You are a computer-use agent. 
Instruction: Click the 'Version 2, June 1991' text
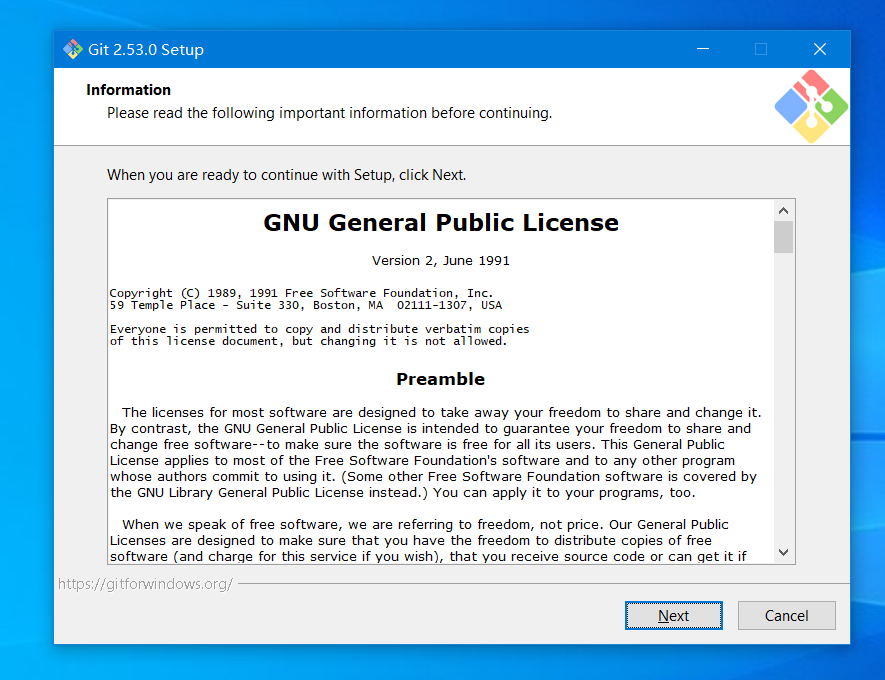tap(440, 261)
